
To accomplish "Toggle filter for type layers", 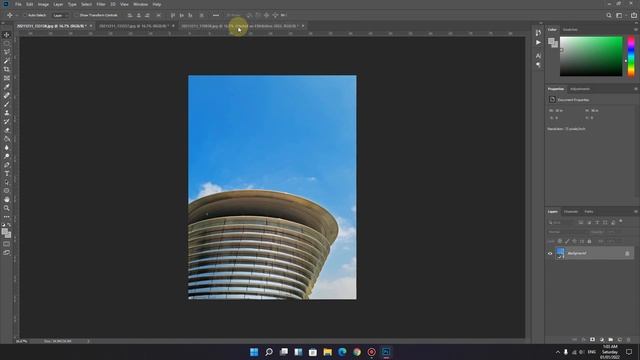I will pyautogui.click(x=597, y=222).
